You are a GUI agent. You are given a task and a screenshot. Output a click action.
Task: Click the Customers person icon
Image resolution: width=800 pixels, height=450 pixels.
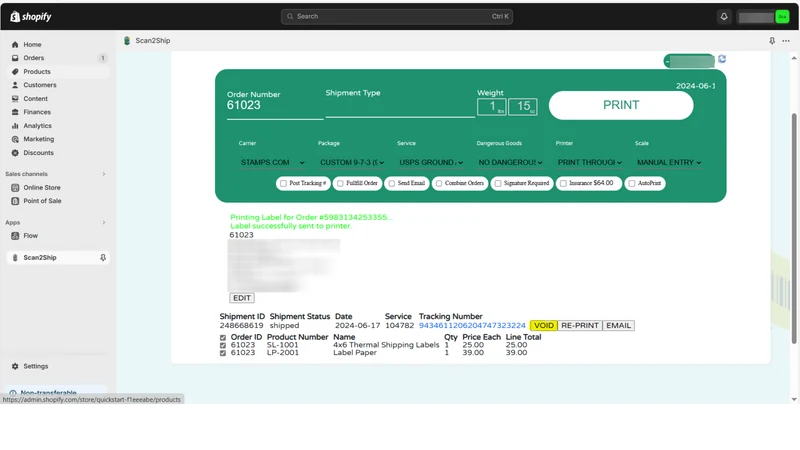[x=15, y=85]
